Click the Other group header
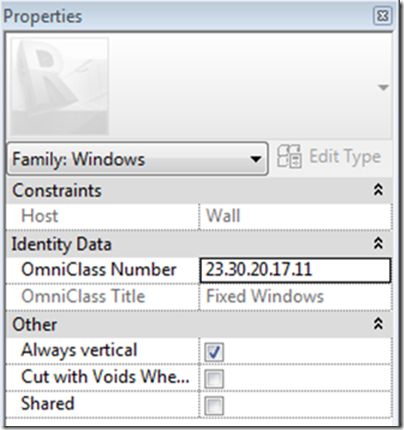 point(199,324)
